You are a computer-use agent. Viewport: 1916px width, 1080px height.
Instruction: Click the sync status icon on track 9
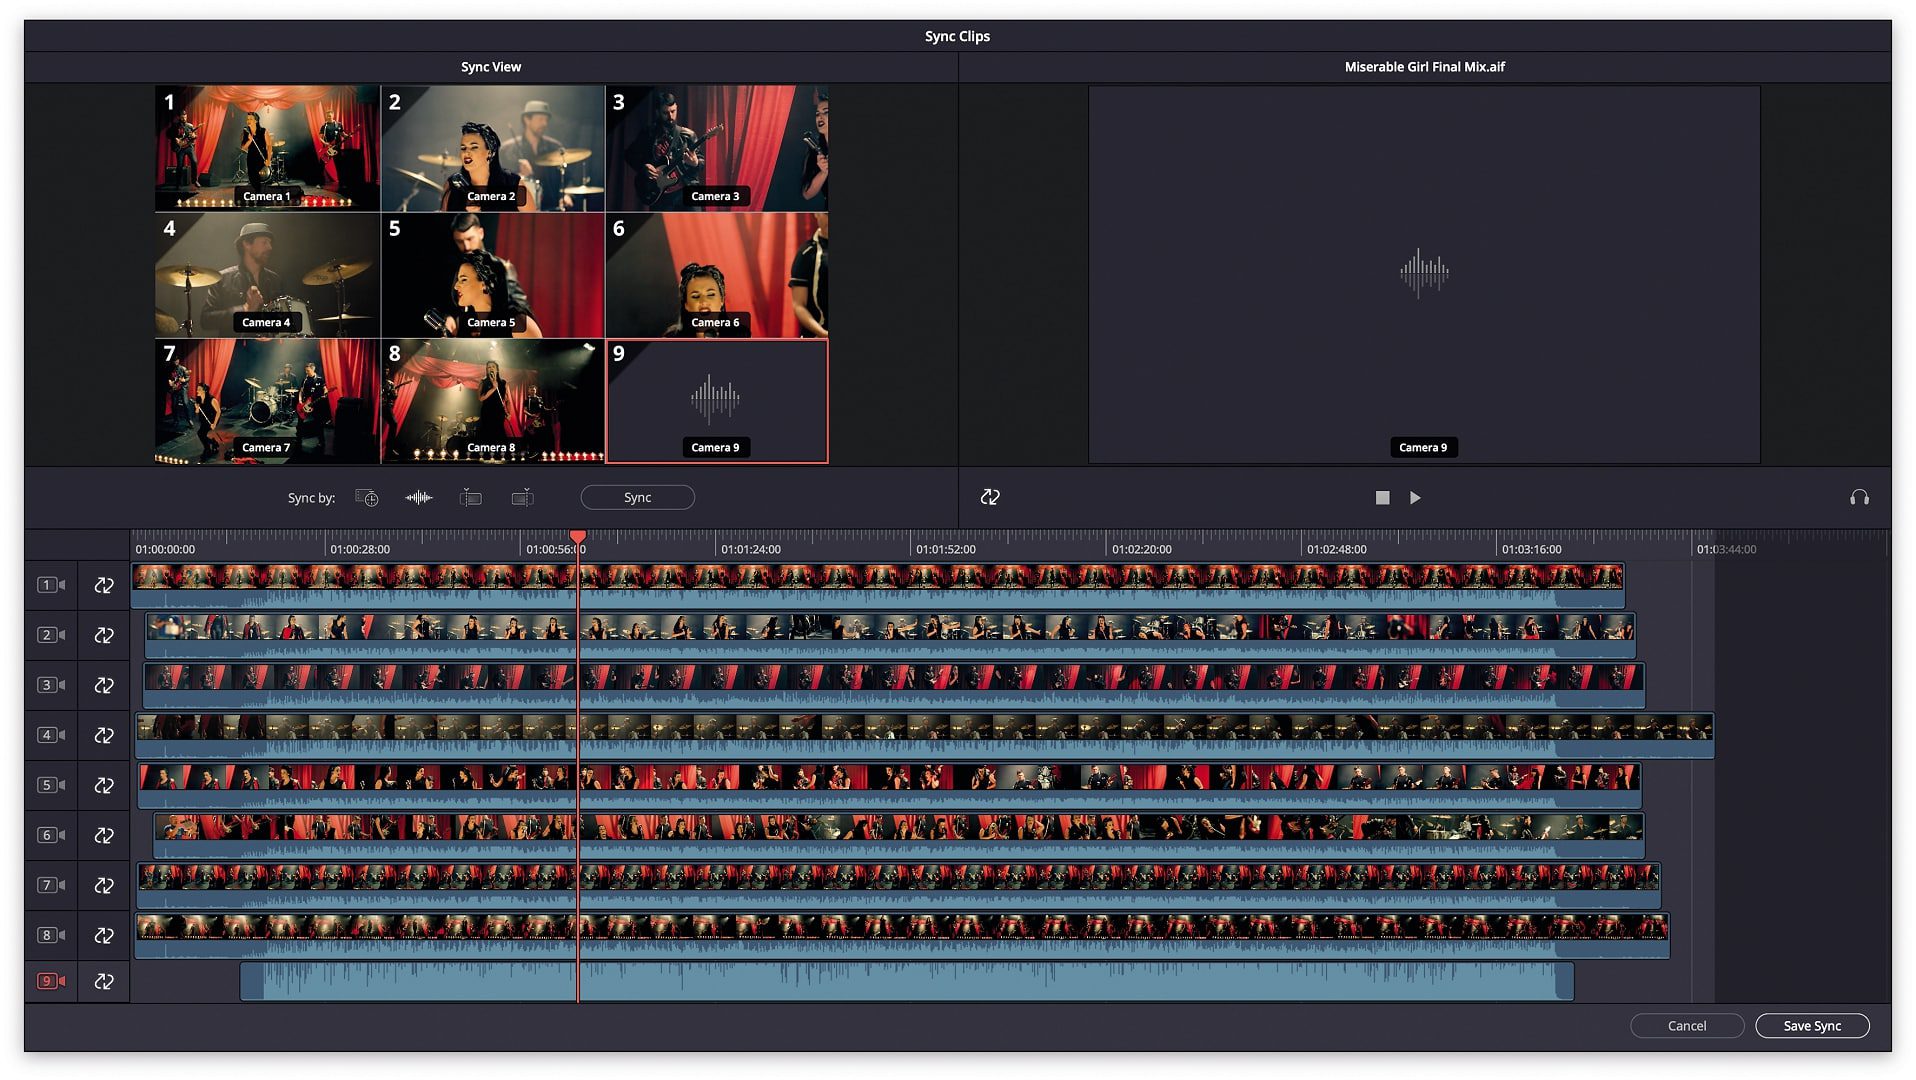click(104, 981)
